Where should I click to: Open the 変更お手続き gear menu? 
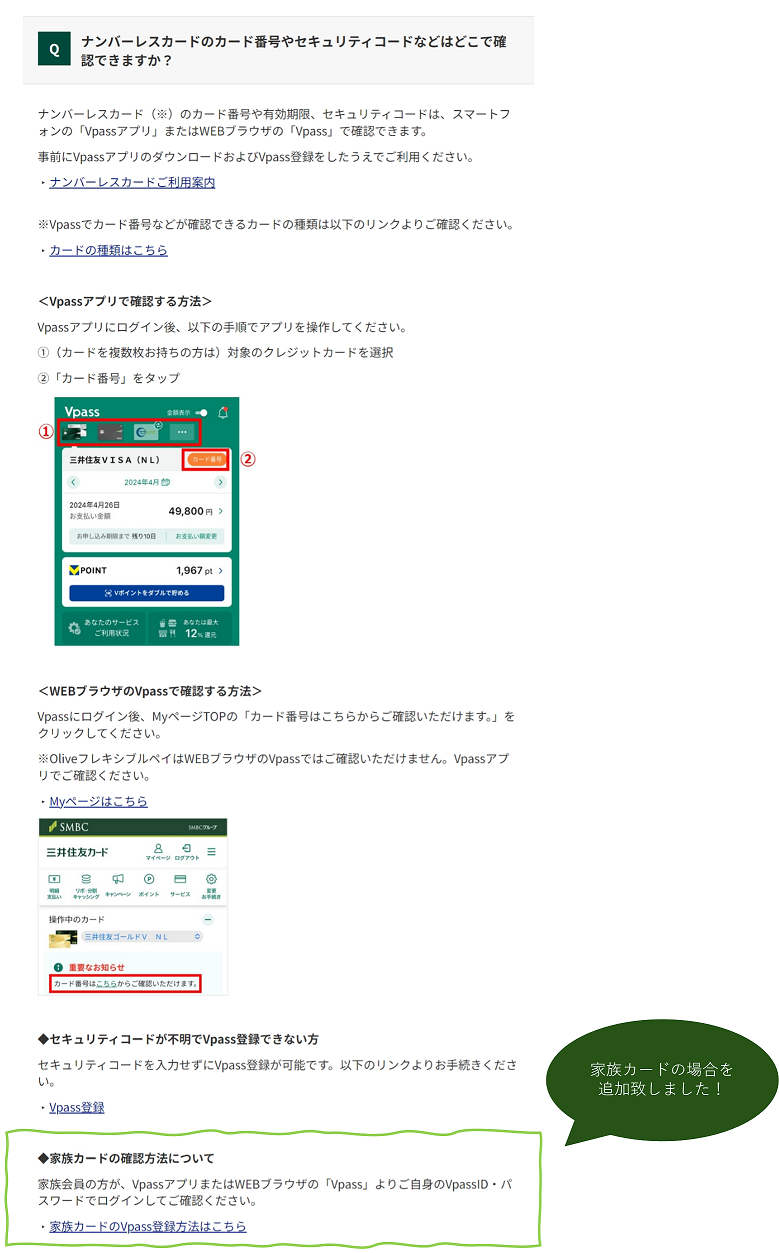(x=211, y=886)
